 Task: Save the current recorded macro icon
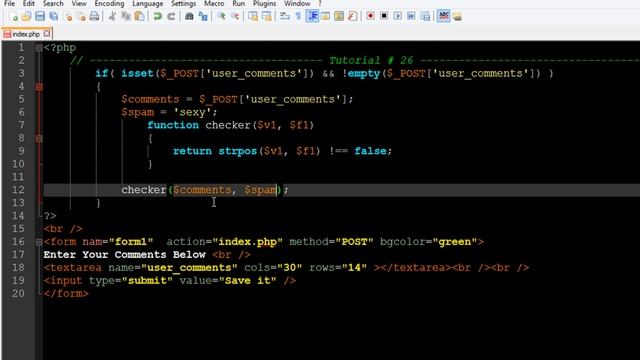click(x=425, y=16)
